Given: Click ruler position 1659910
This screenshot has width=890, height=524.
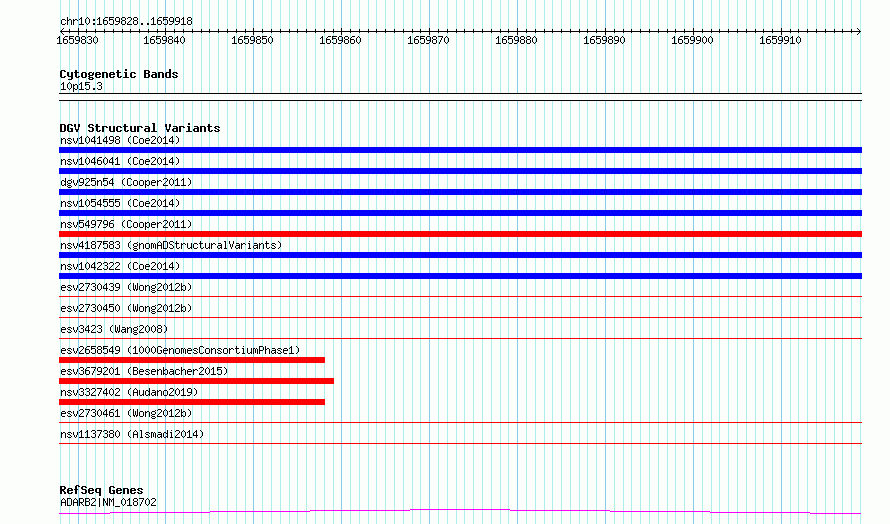Looking at the screenshot, I should [780, 40].
